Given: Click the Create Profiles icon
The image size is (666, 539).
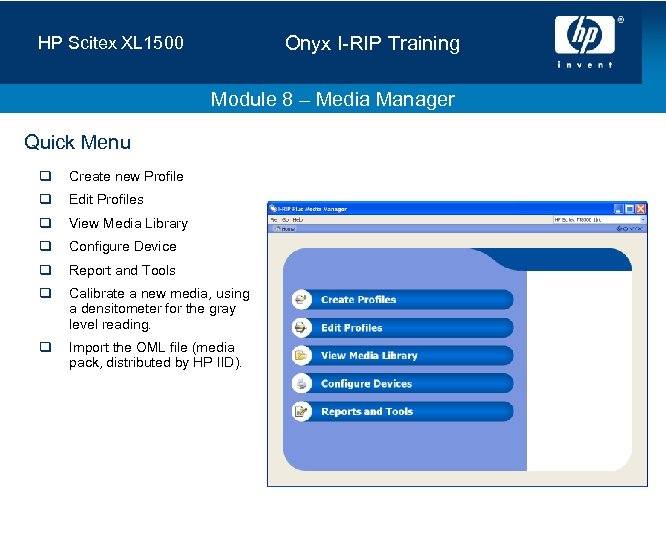Looking at the screenshot, I should (302, 299).
